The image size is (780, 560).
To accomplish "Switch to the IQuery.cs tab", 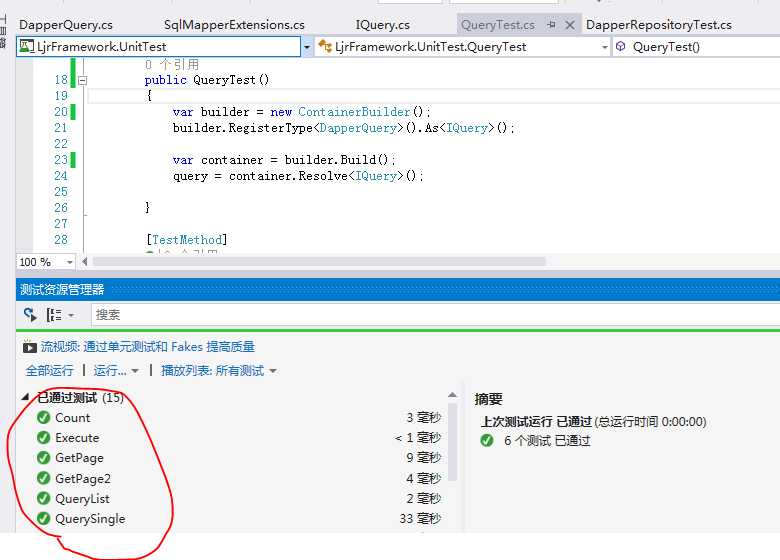I will 383,24.
